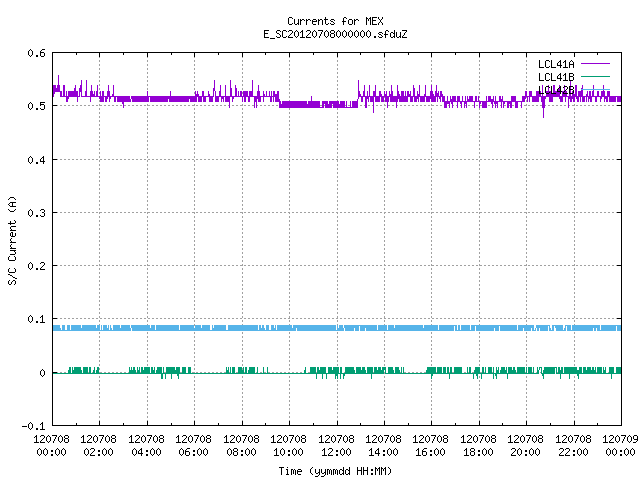Click the 120708 04:00 x-axis tick label

click(147, 446)
